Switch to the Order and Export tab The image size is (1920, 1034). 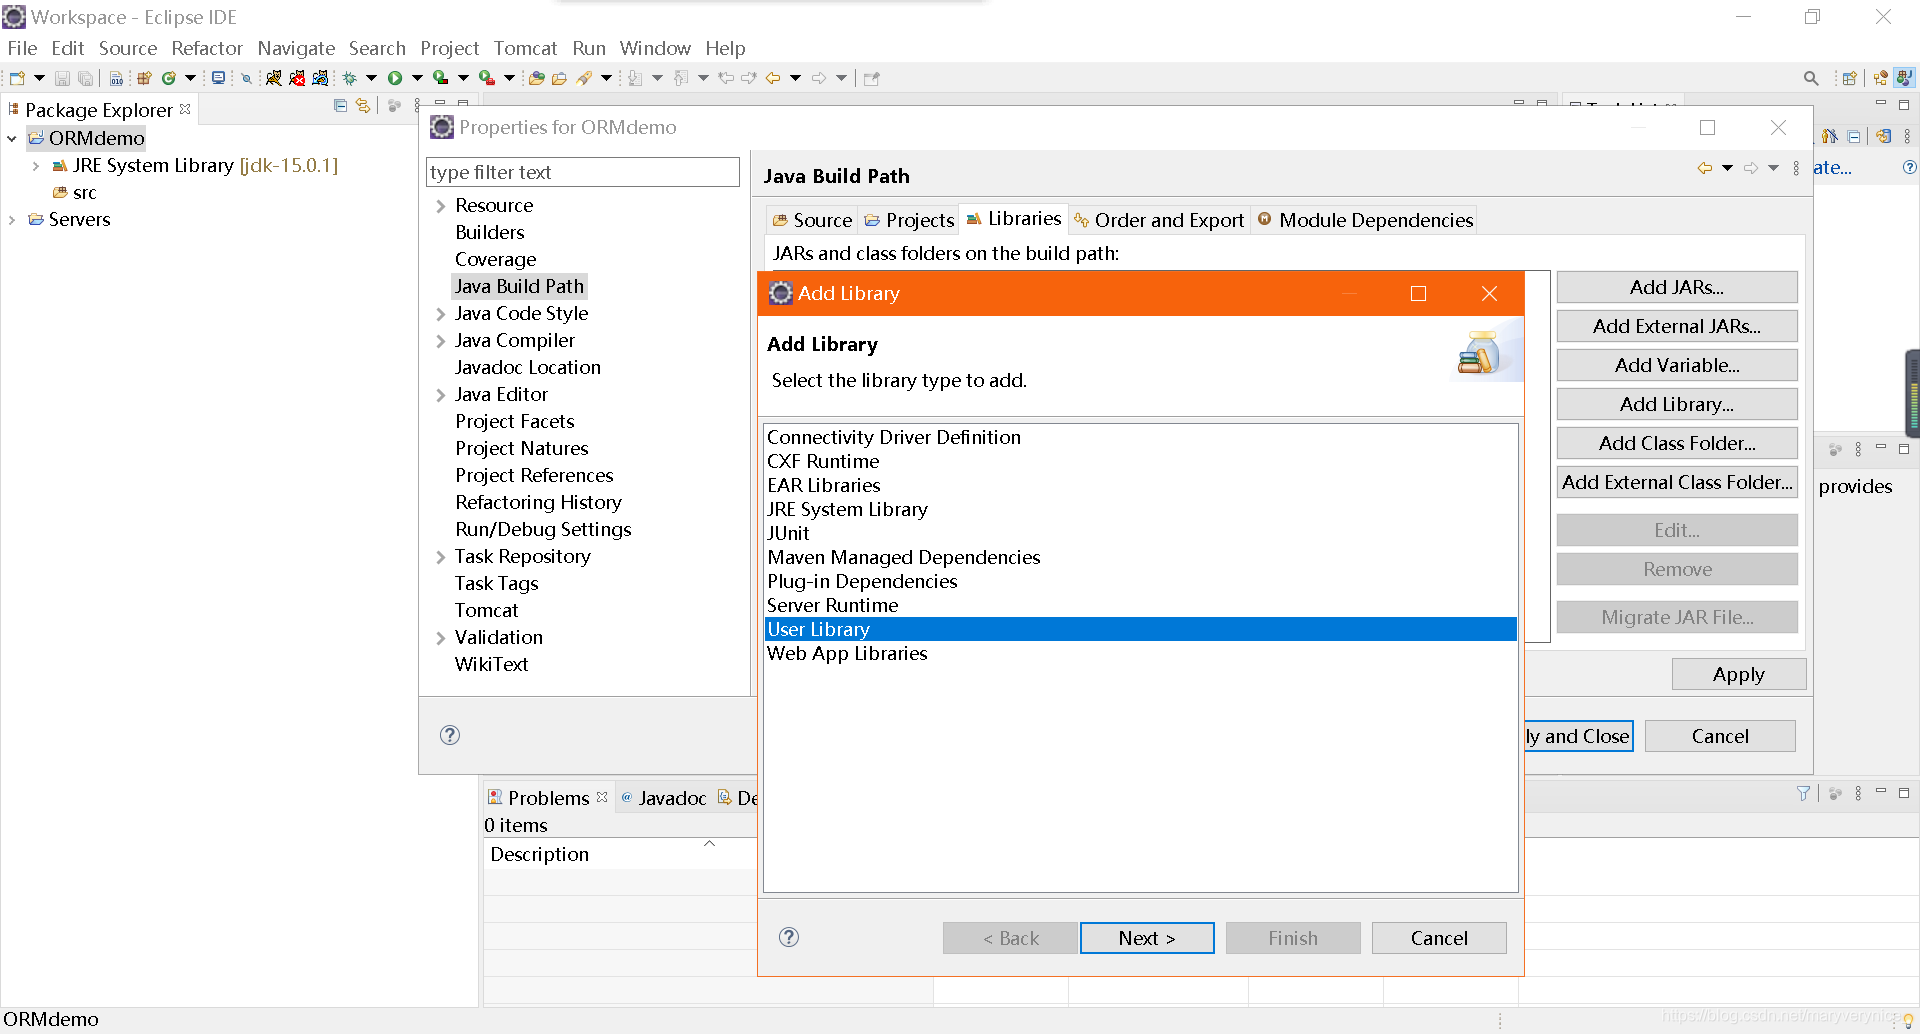pos(1159,220)
